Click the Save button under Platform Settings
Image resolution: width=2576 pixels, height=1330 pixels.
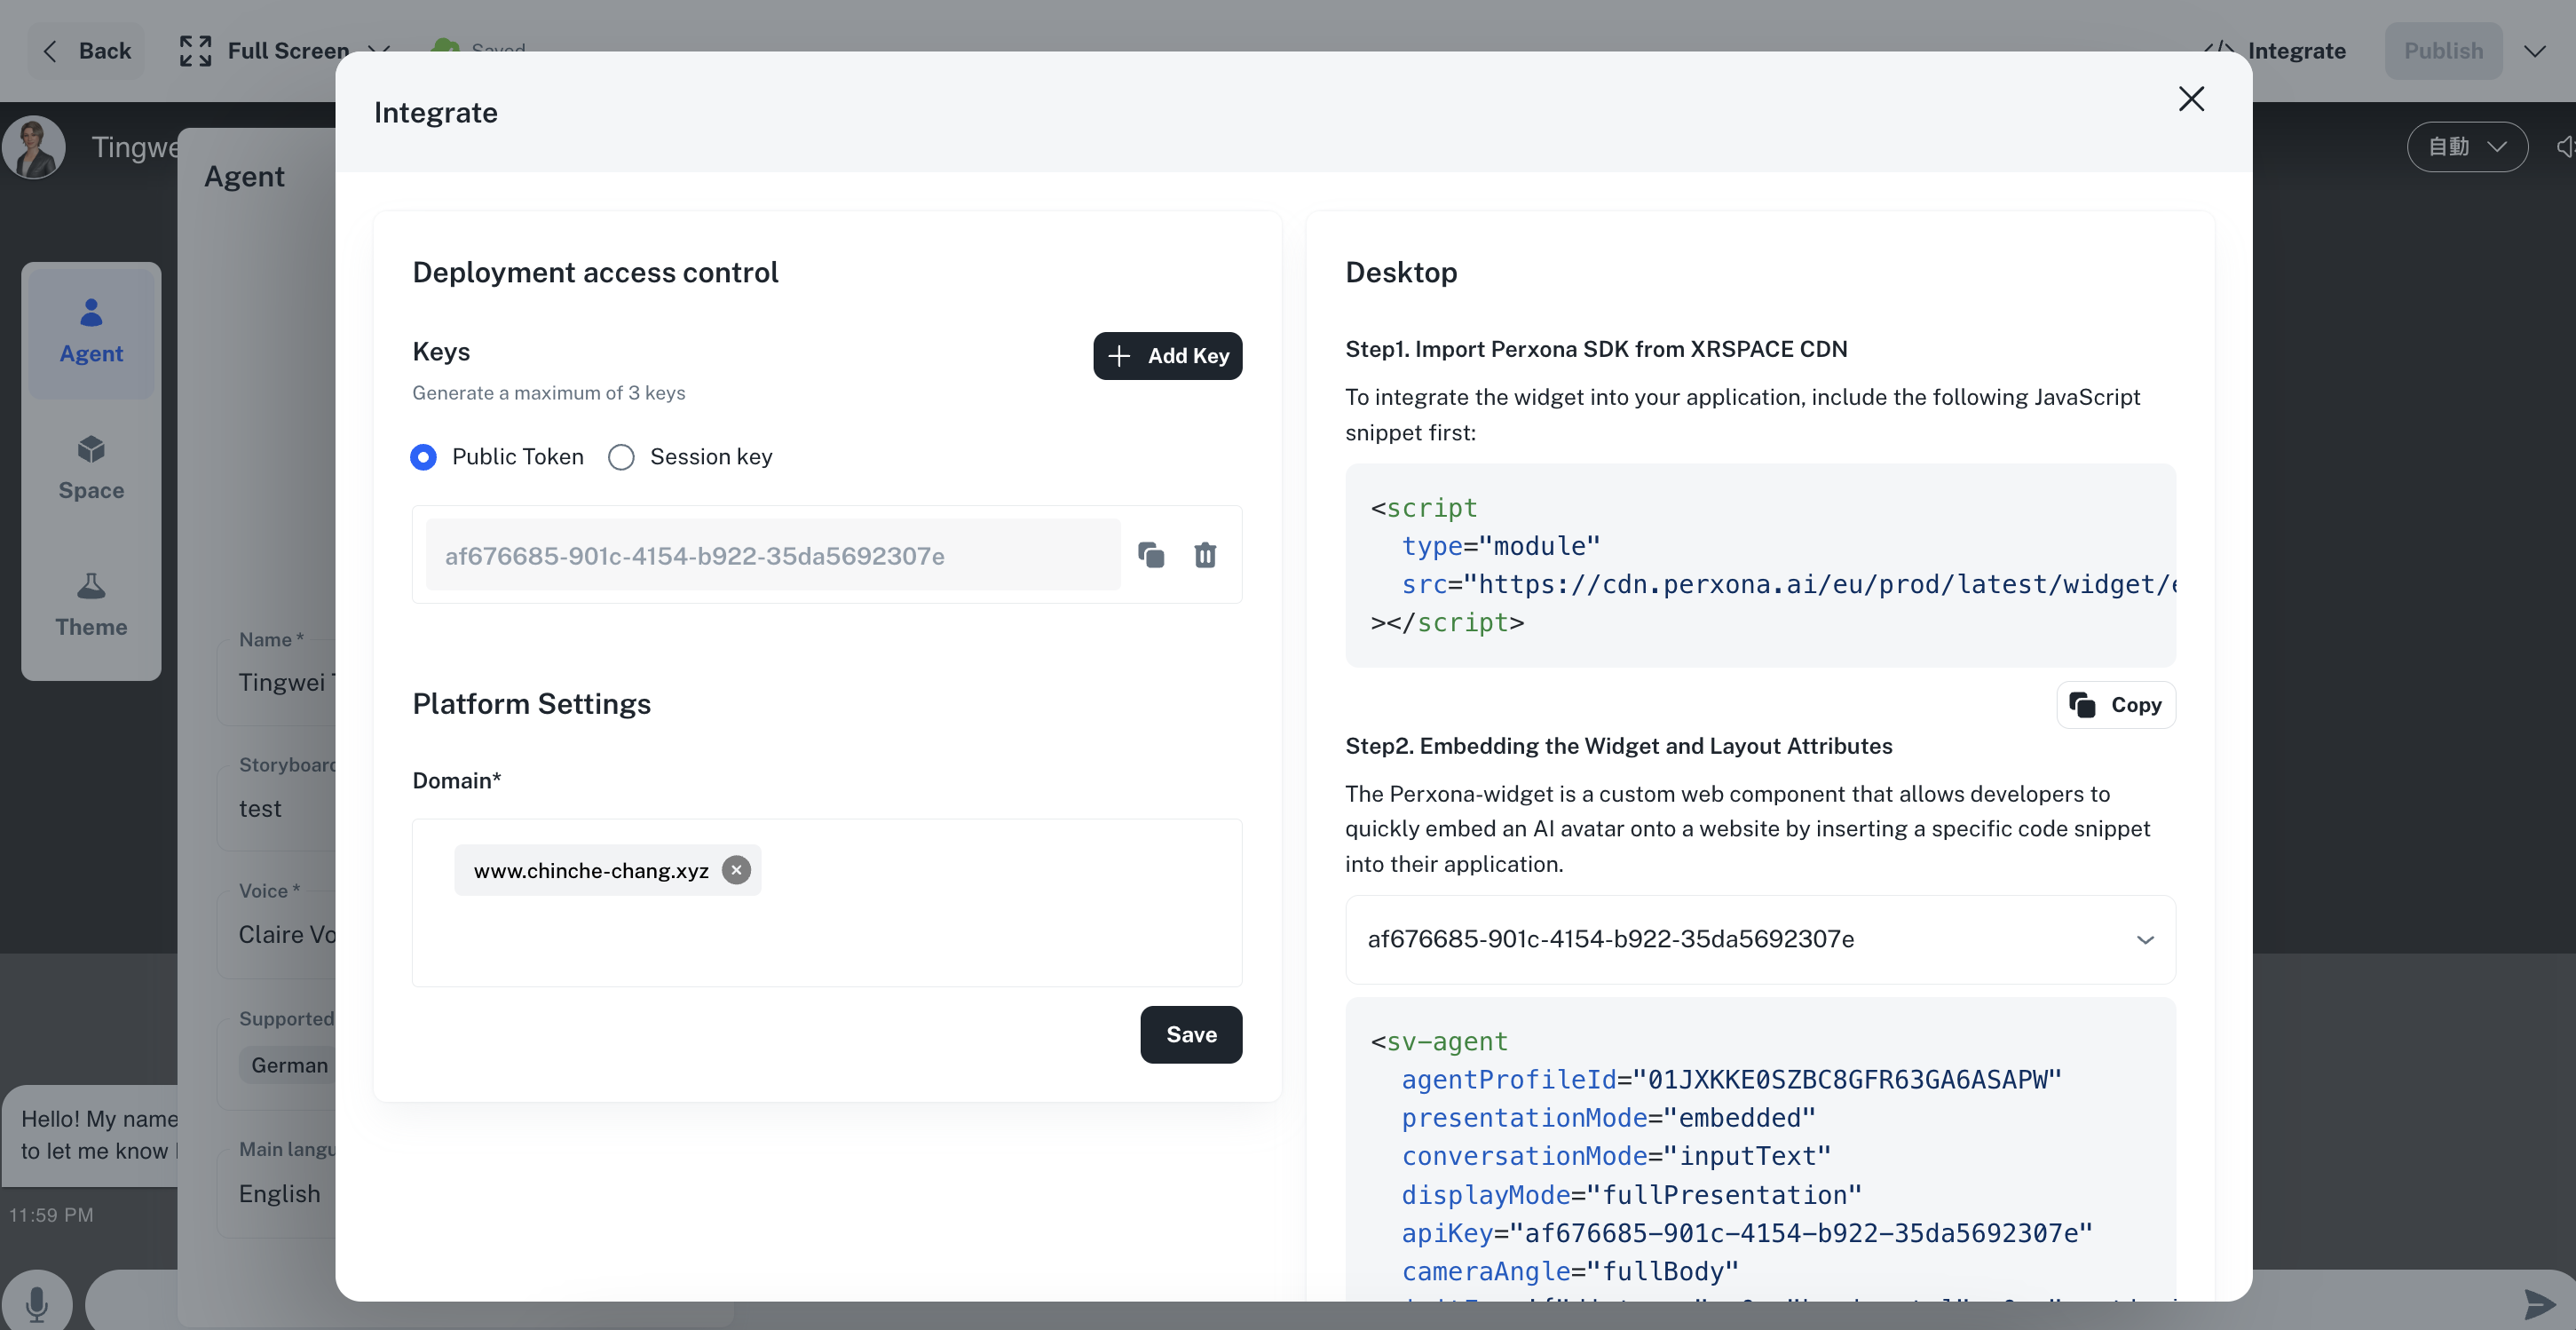coord(1190,1034)
